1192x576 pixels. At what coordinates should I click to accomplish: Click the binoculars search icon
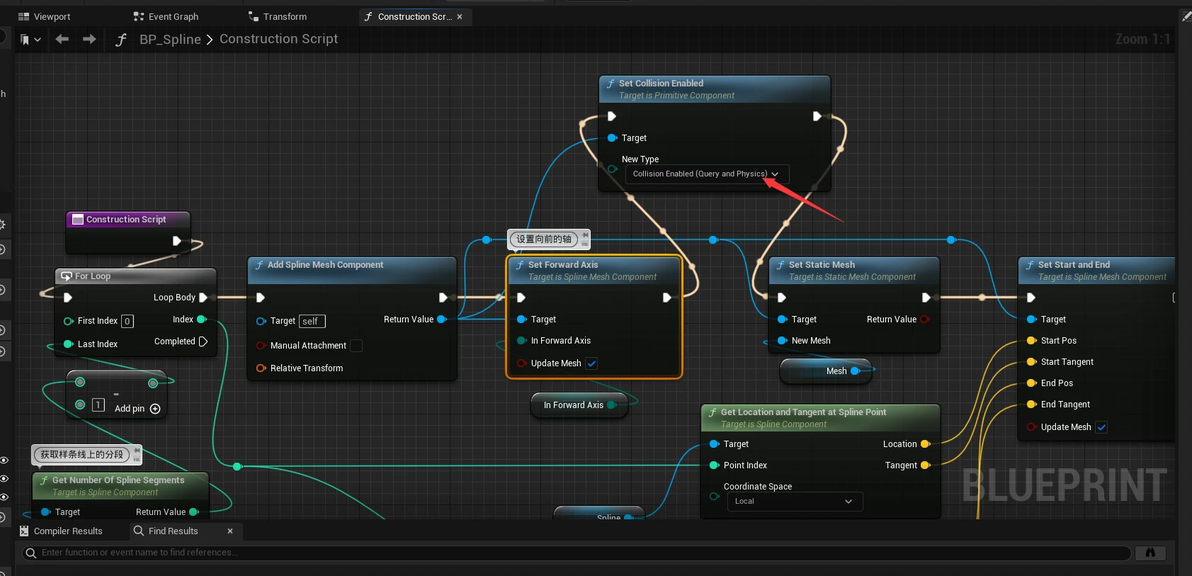click(x=1150, y=552)
